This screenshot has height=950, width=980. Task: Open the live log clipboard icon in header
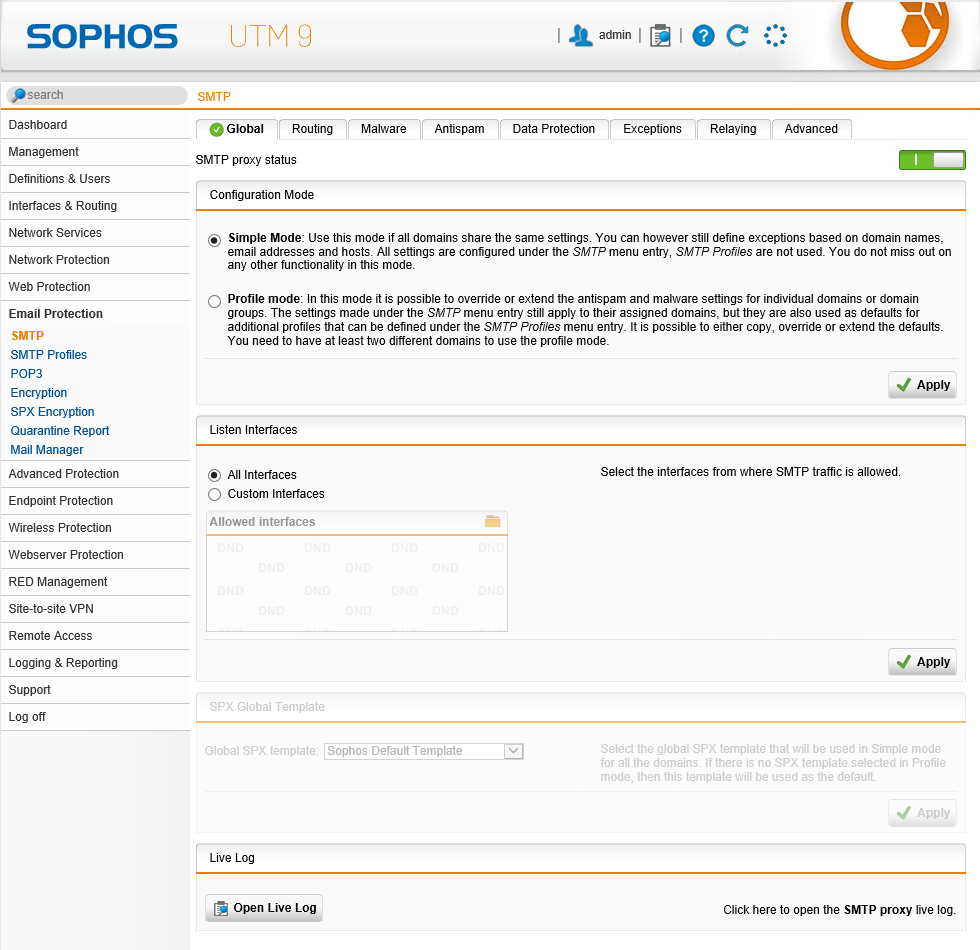pos(660,36)
